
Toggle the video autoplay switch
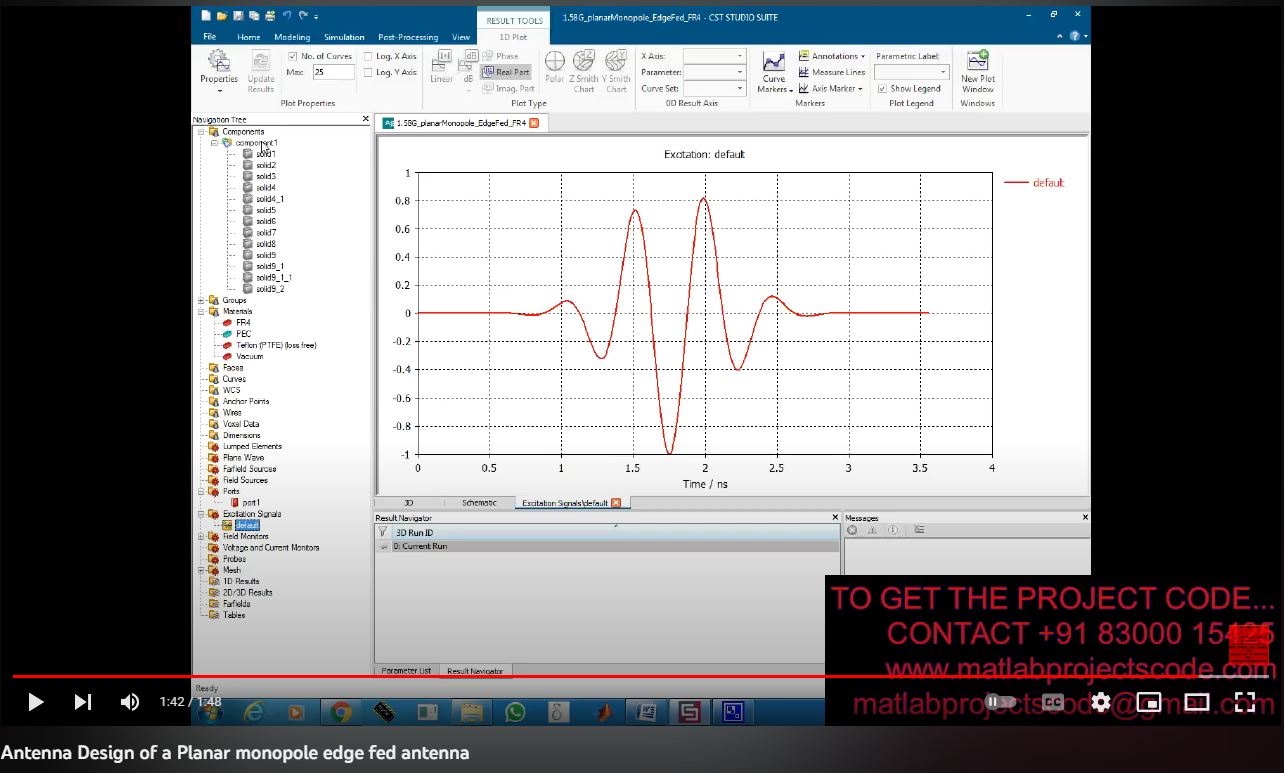point(1001,702)
